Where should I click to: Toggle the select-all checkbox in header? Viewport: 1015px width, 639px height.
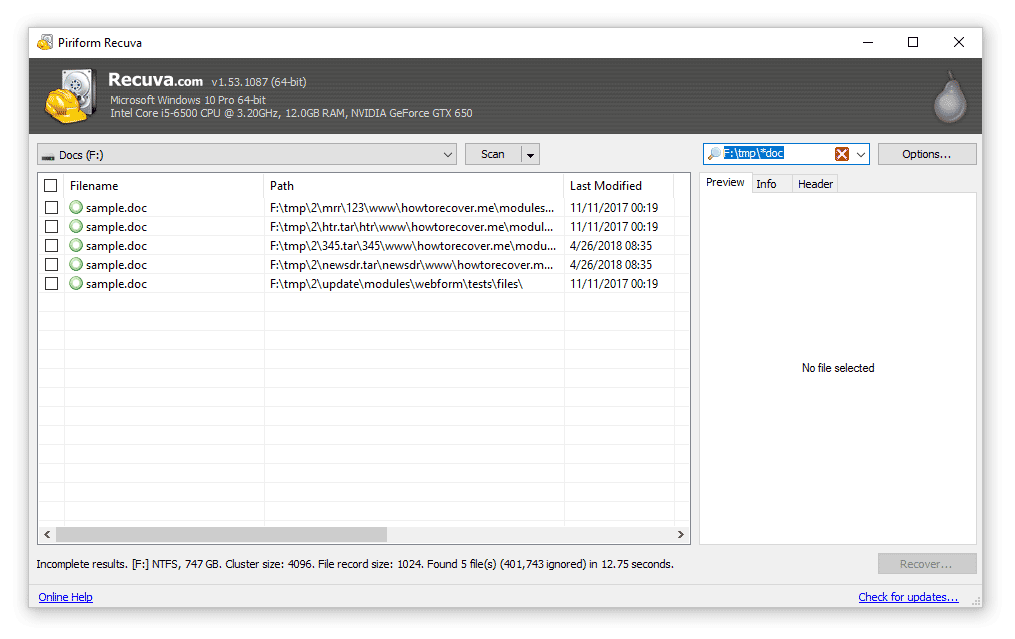tap(50, 186)
